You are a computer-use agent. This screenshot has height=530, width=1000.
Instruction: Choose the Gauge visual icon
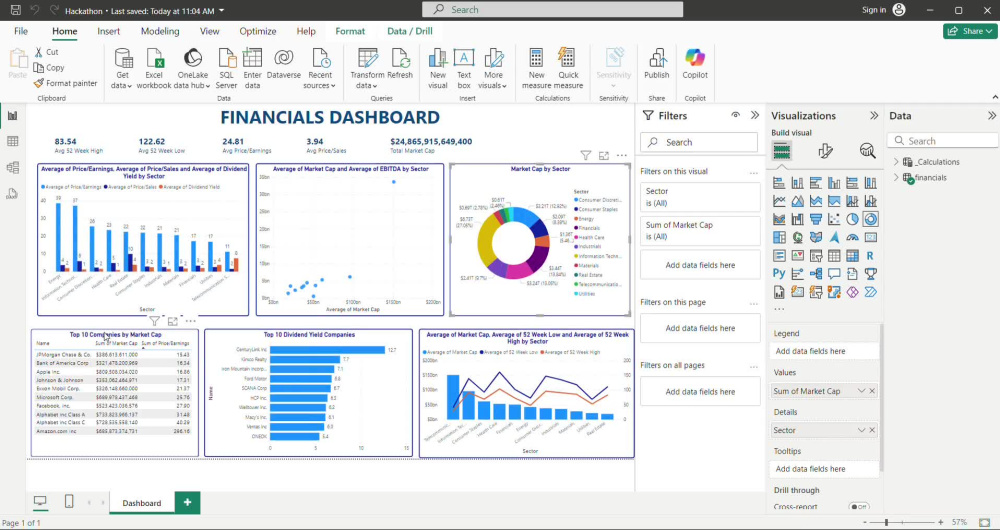[853, 238]
